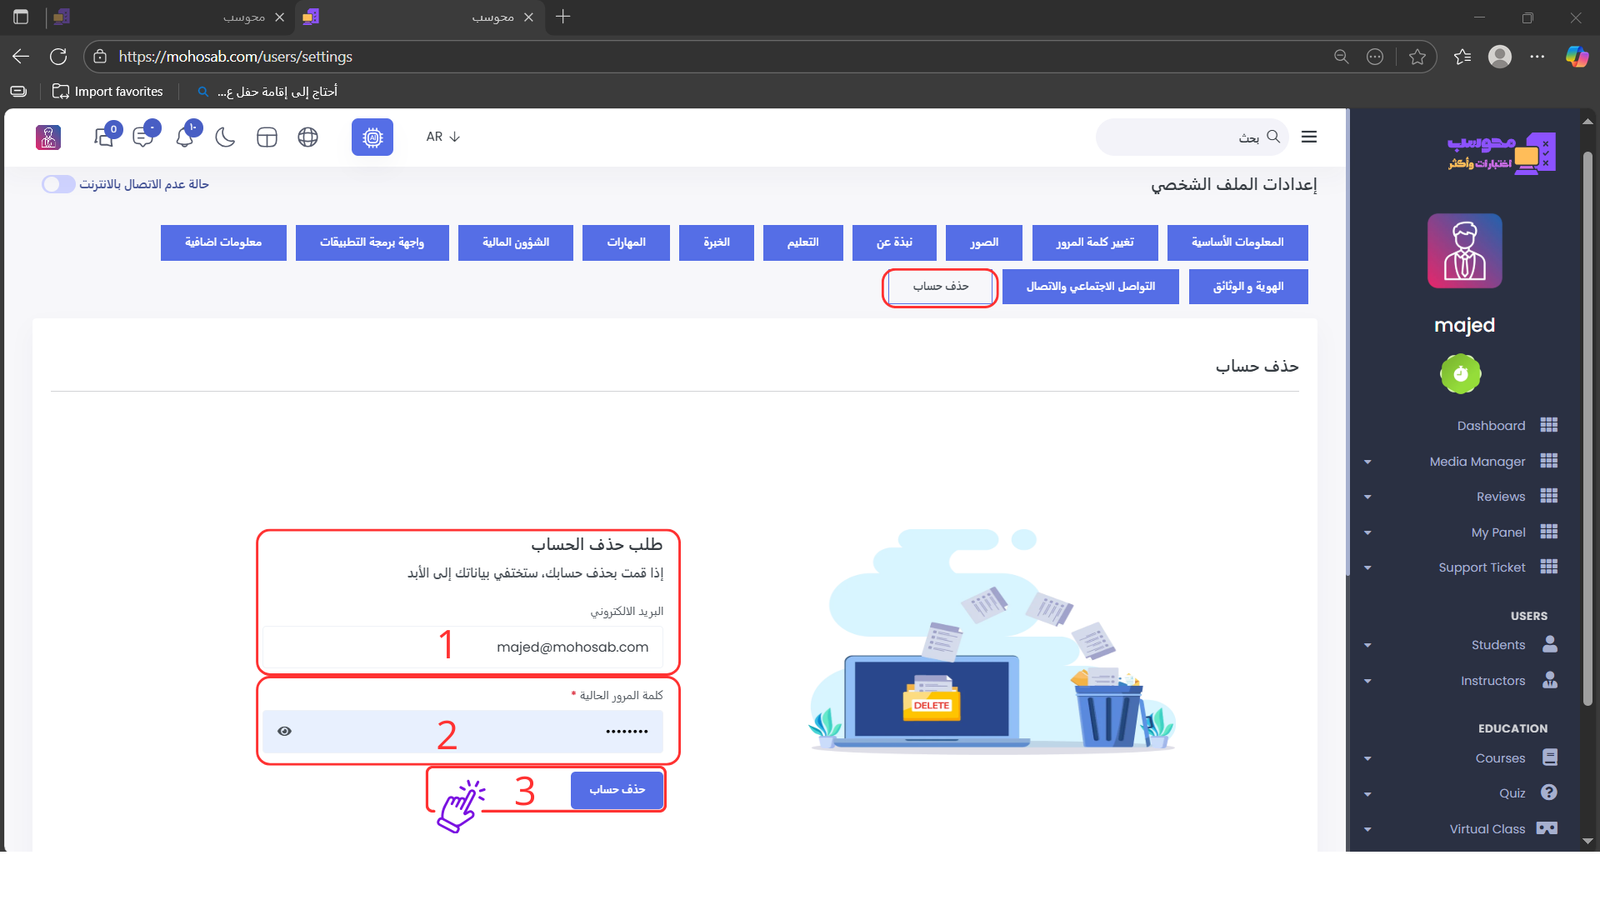Image resolution: width=1600 pixels, height=900 pixels.
Task: Click the بحث search box
Action: point(1180,137)
